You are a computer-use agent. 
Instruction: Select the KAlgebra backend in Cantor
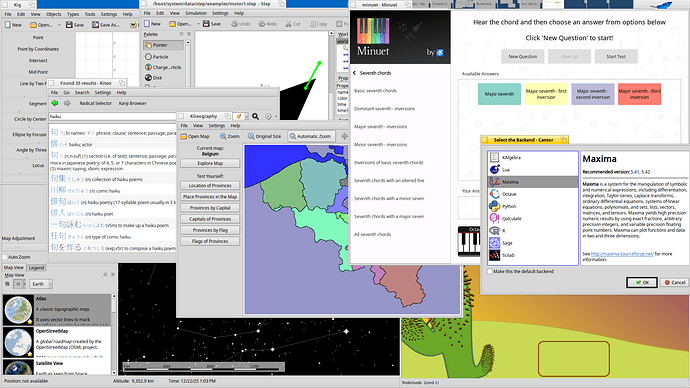[x=533, y=157]
